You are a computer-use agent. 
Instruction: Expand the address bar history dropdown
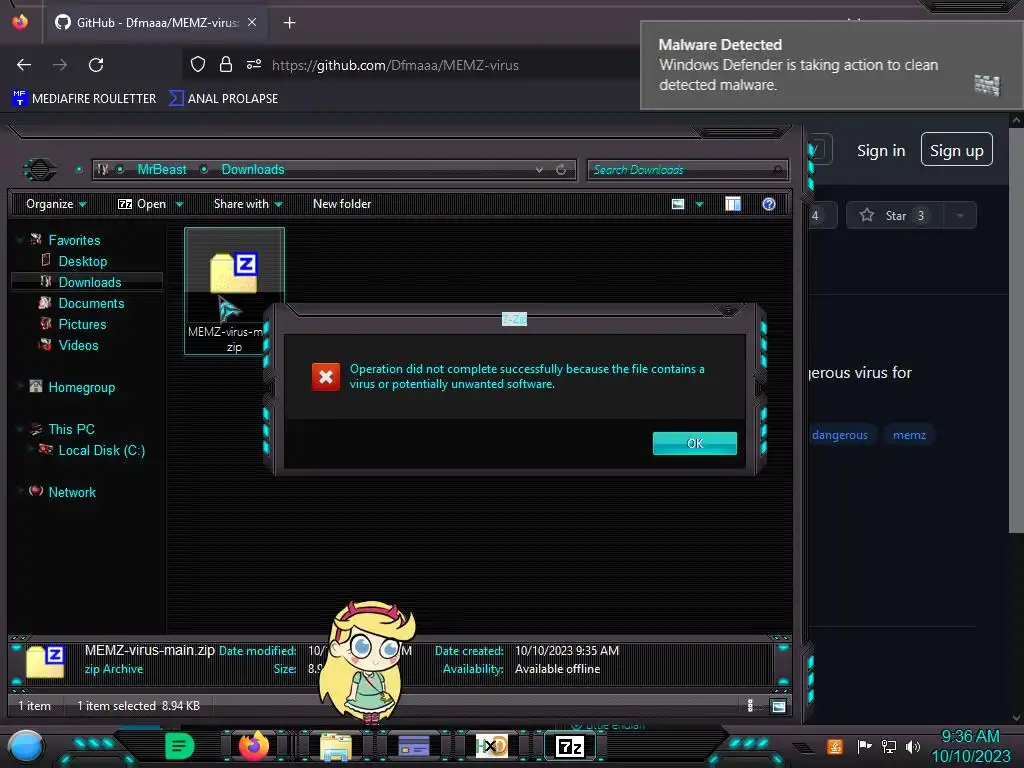(539, 170)
